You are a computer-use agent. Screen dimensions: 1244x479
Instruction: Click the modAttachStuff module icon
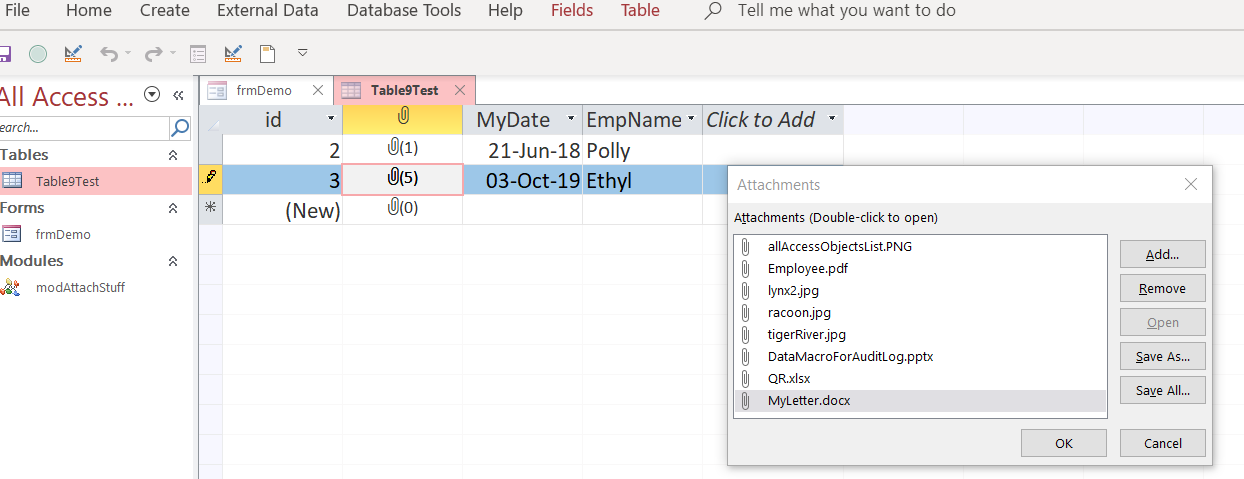[x=11, y=287]
